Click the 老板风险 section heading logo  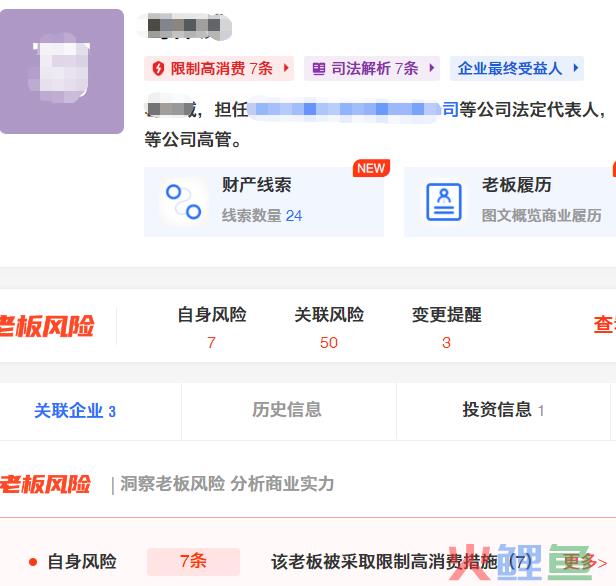(45, 484)
